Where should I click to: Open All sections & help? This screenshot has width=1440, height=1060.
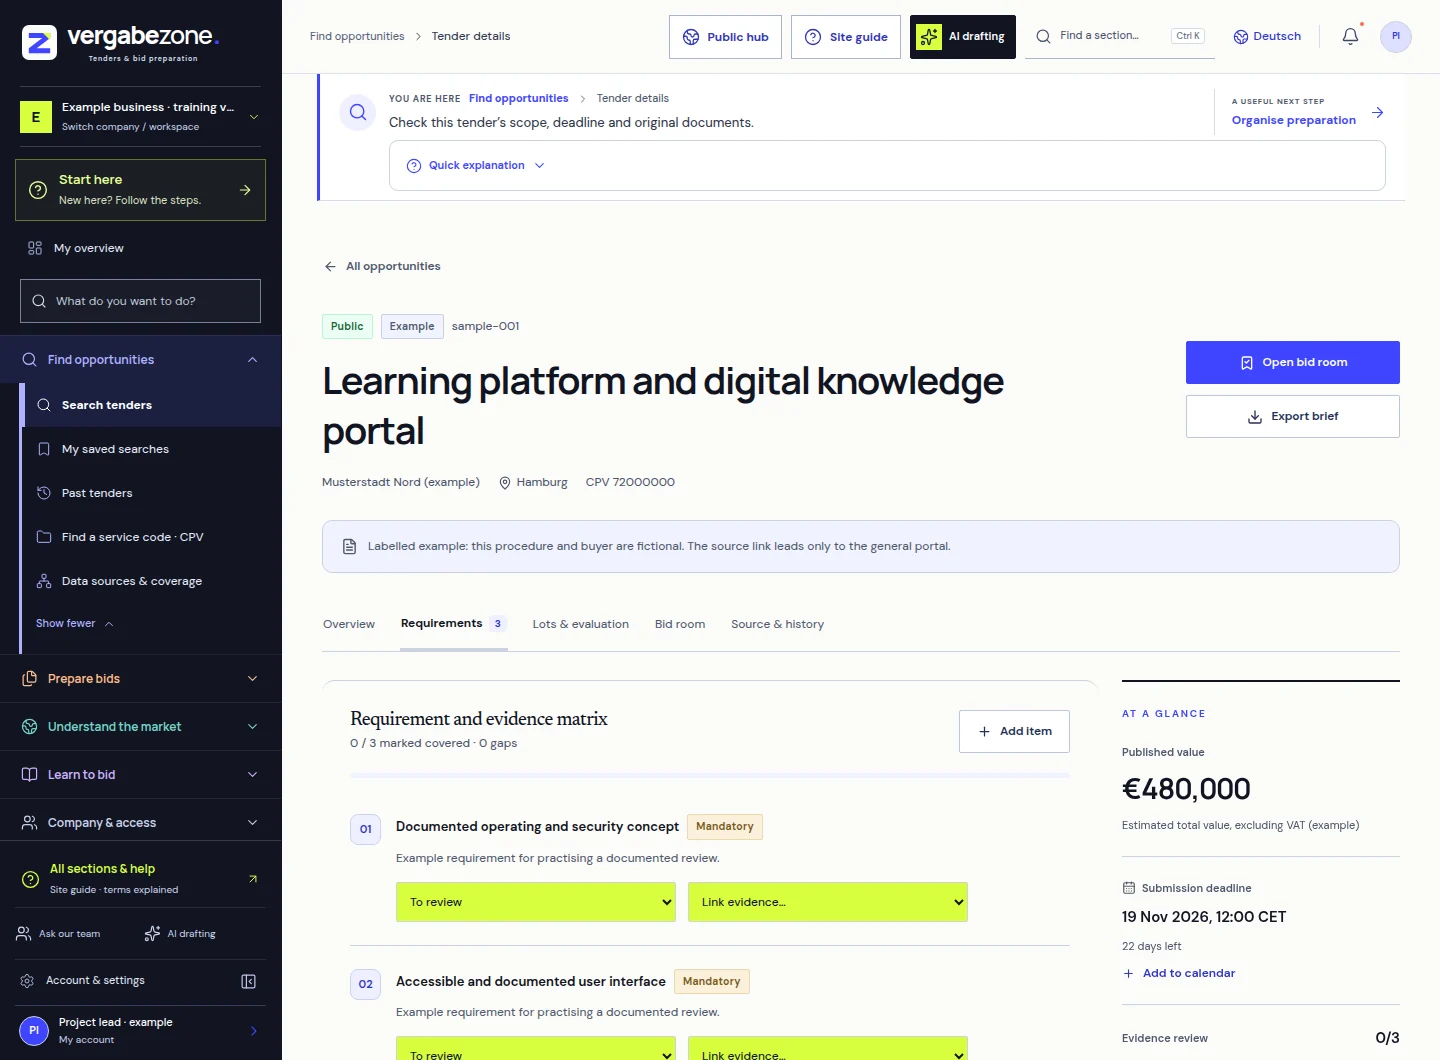(140, 878)
